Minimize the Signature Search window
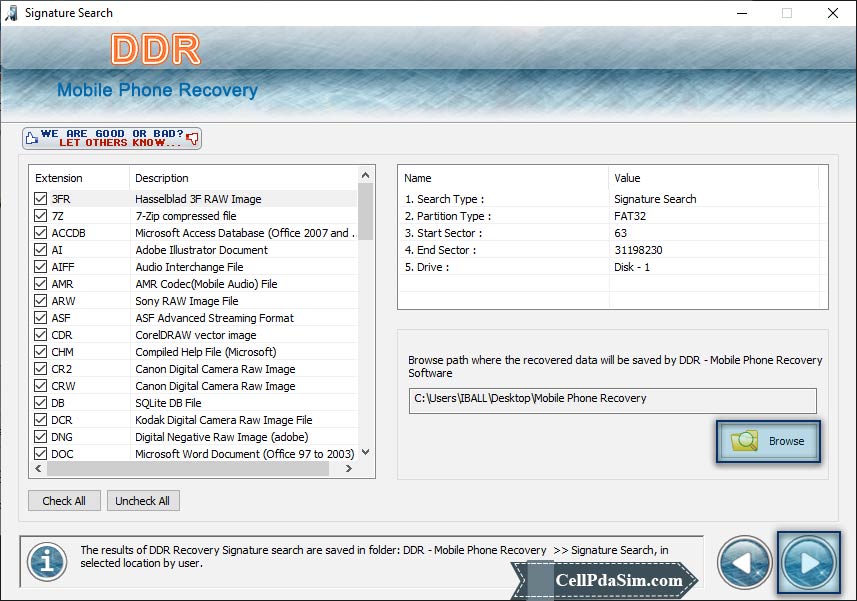This screenshot has width=857, height=601. pos(742,13)
